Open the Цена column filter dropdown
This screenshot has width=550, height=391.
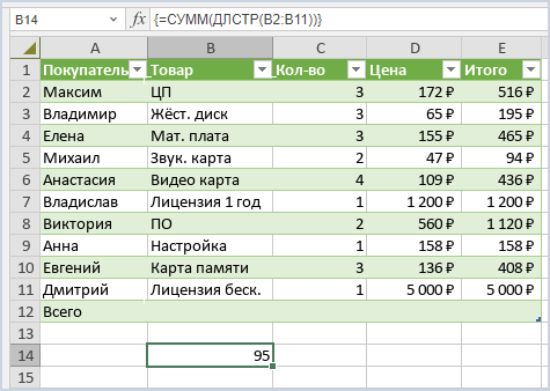pos(451,70)
